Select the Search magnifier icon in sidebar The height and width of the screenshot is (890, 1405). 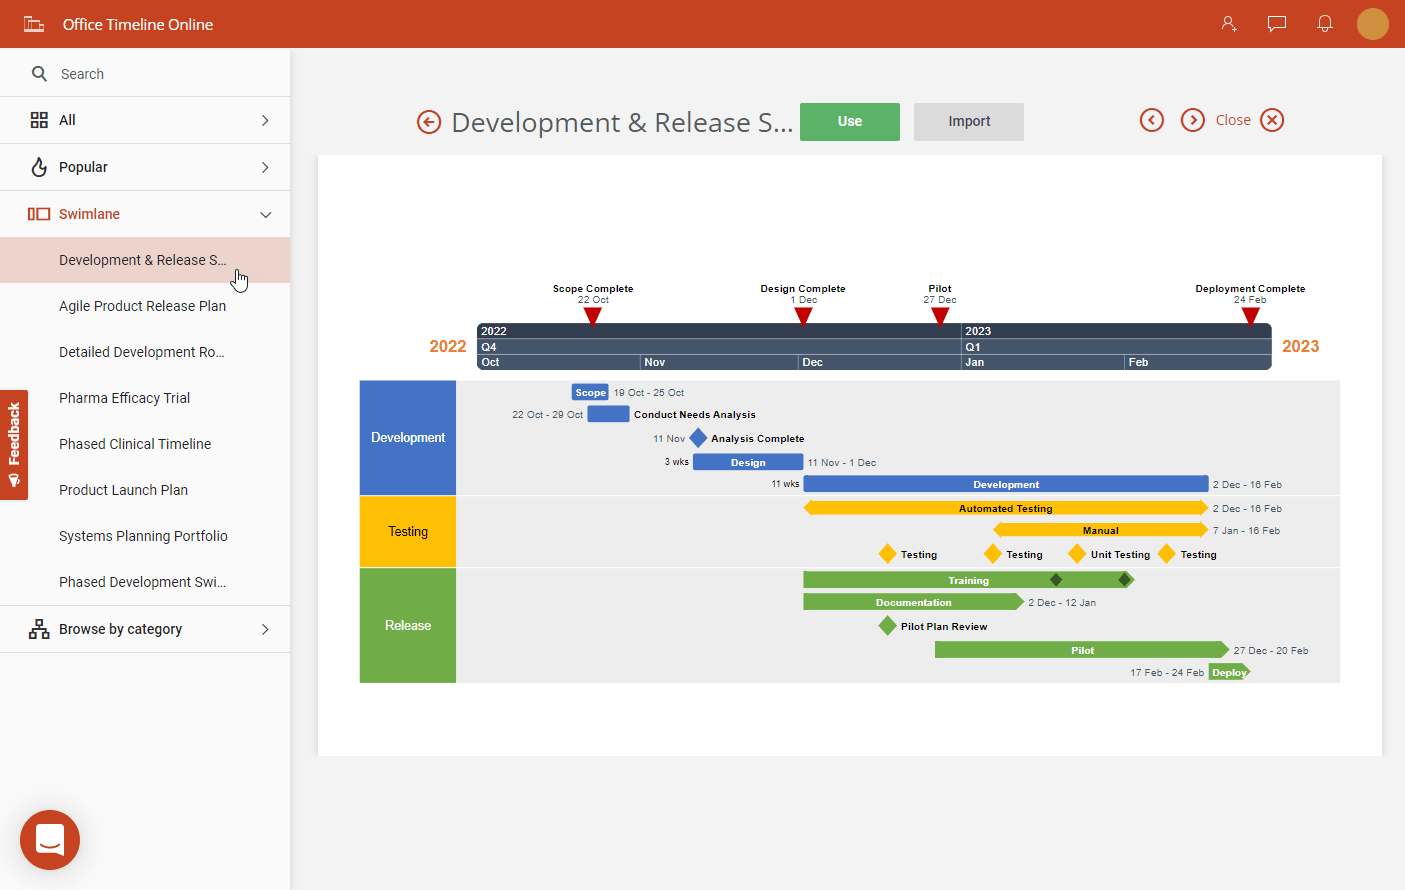(x=39, y=73)
